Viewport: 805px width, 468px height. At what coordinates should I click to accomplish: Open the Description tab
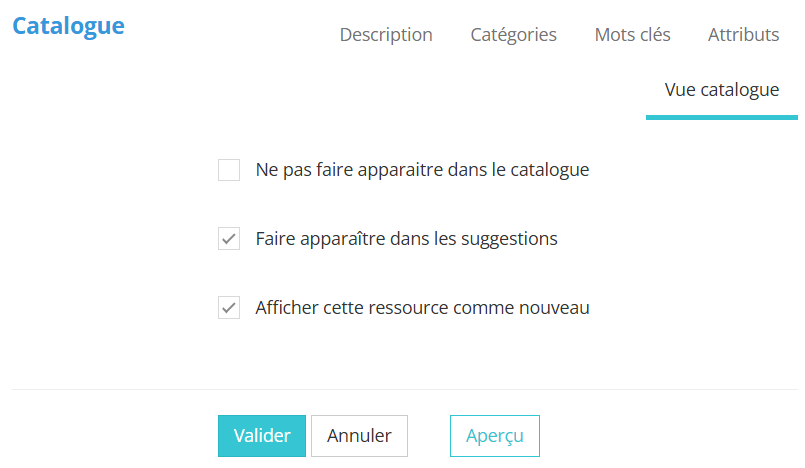pos(386,35)
